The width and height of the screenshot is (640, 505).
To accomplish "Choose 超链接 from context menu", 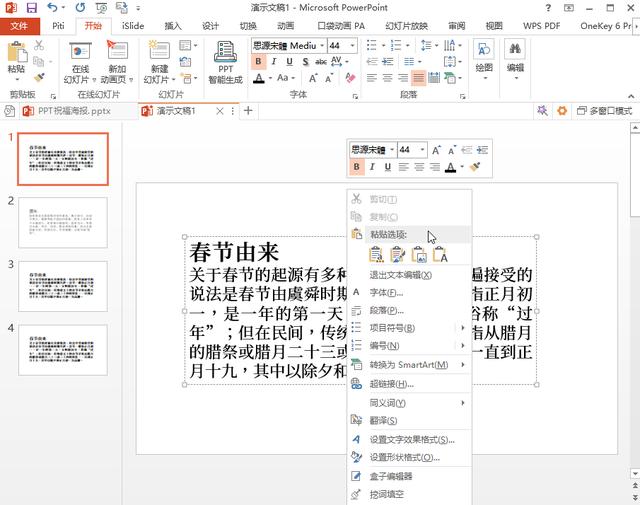I will pyautogui.click(x=409, y=384).
